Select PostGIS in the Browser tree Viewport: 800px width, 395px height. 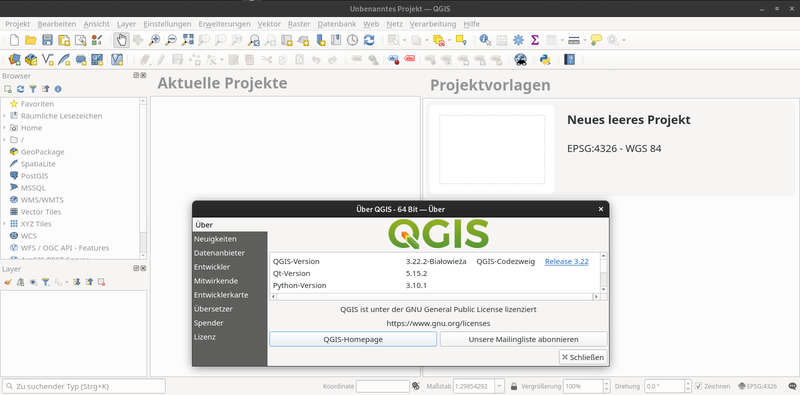tap(34, 176)
